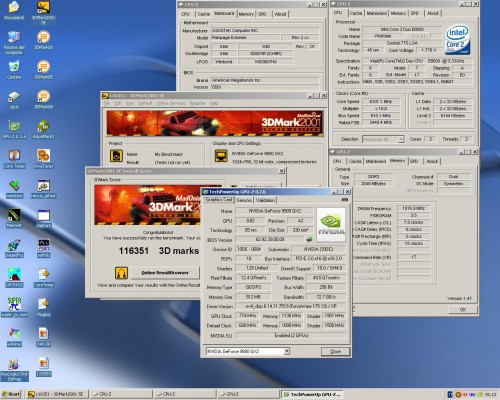Click the Online ResultBrowser button
The width and height of the screenshot is (500, 400).
pos(165,273)
